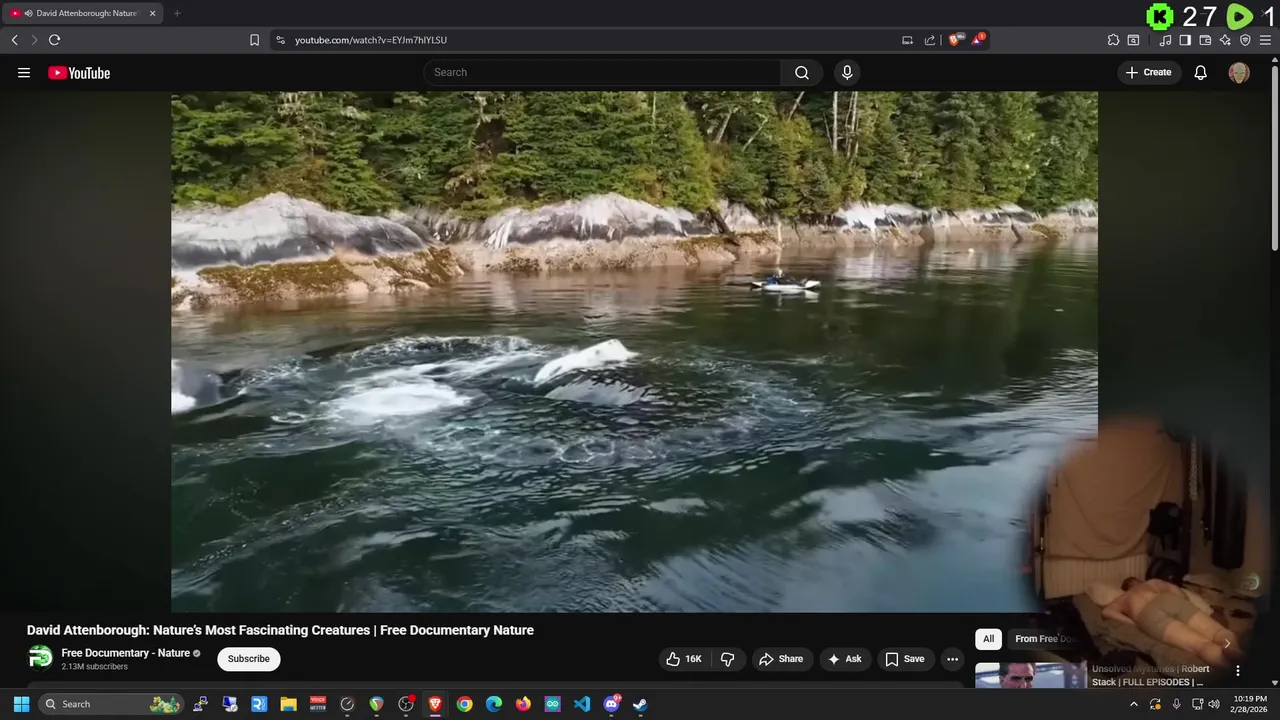The image size is (1280, 720).
Task: Go to the YouTube home logo
Action: [79, 72]
